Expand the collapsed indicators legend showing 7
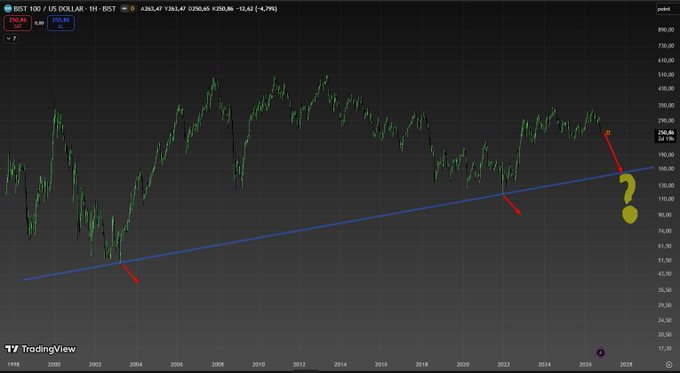 [x=11, y=39]
